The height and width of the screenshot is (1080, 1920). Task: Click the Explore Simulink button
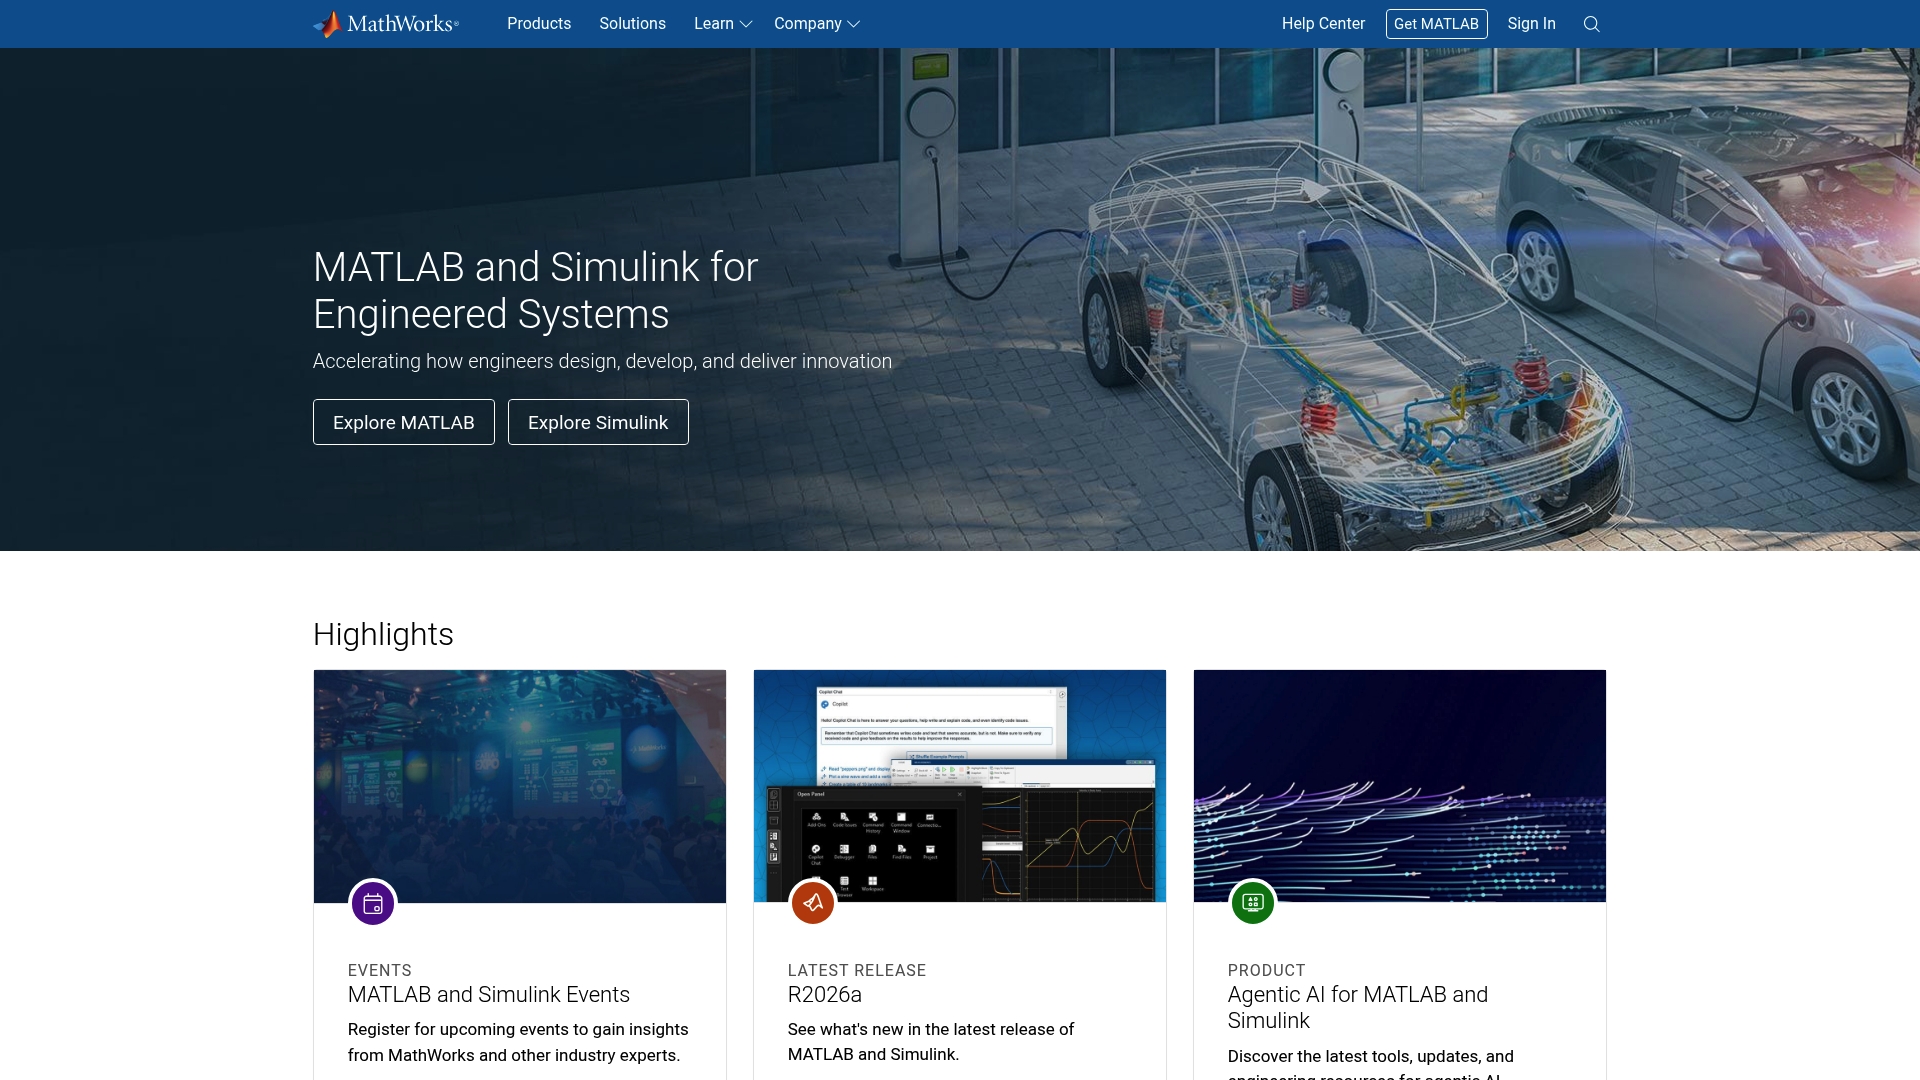(x=598, y=422)
